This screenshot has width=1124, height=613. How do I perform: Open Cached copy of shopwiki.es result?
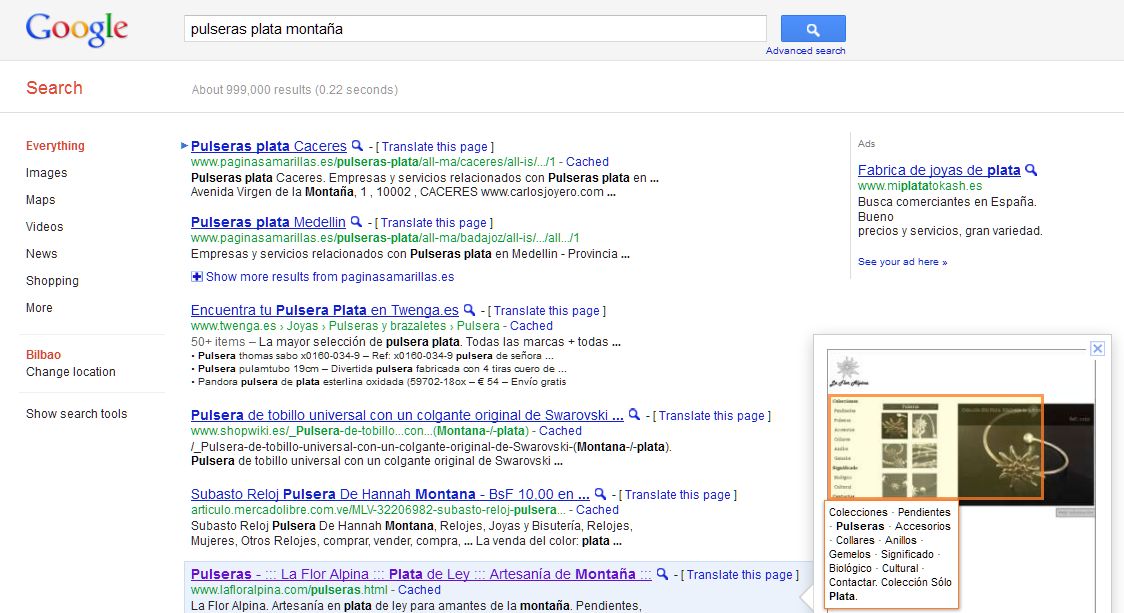point(560,431)
